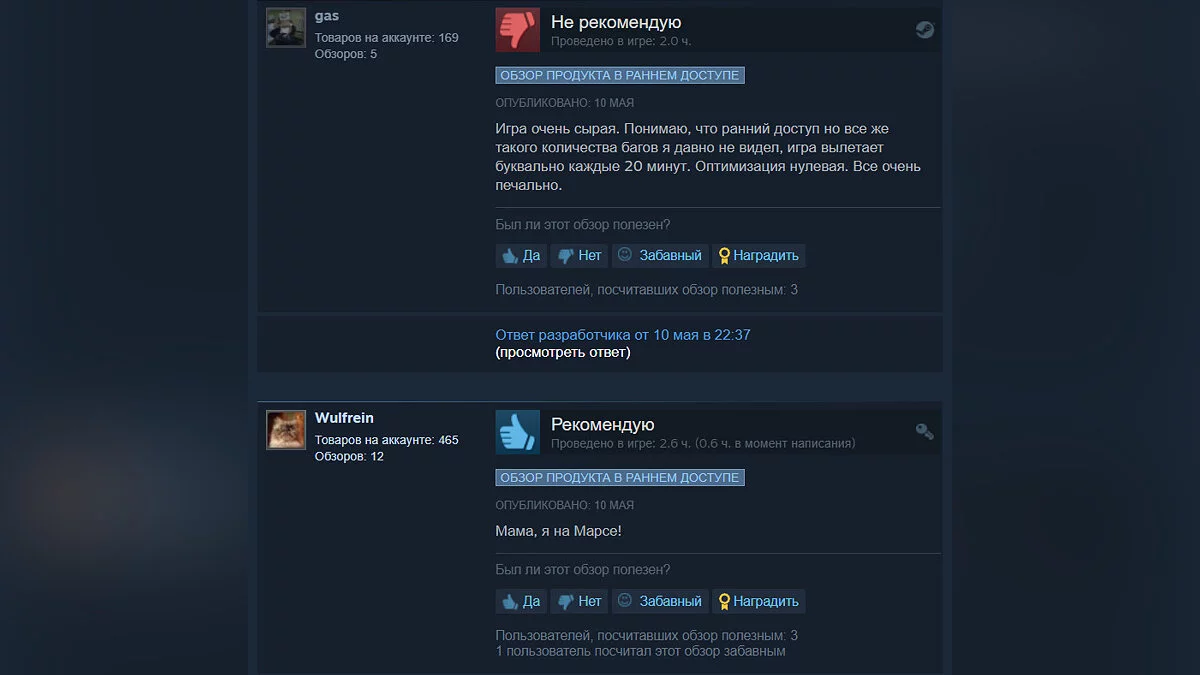This screenshot has width=1200, height=675.
Task: Open gas's profile avatar
Action: (286, 28)
